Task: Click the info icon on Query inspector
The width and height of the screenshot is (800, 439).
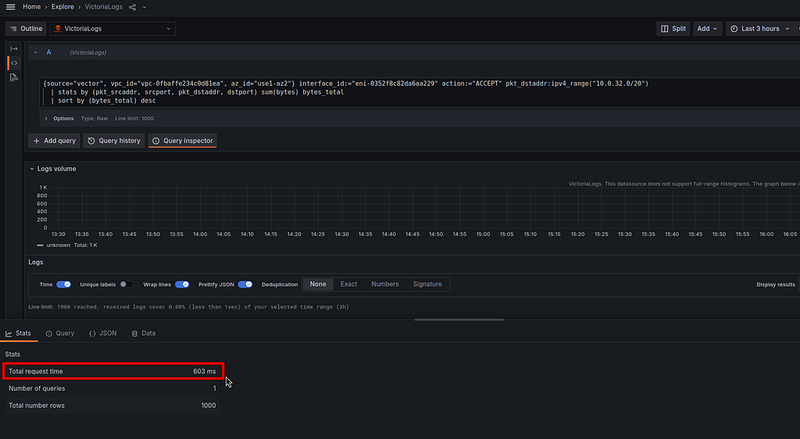Action: pyautogui.click(x=156, y=141)
